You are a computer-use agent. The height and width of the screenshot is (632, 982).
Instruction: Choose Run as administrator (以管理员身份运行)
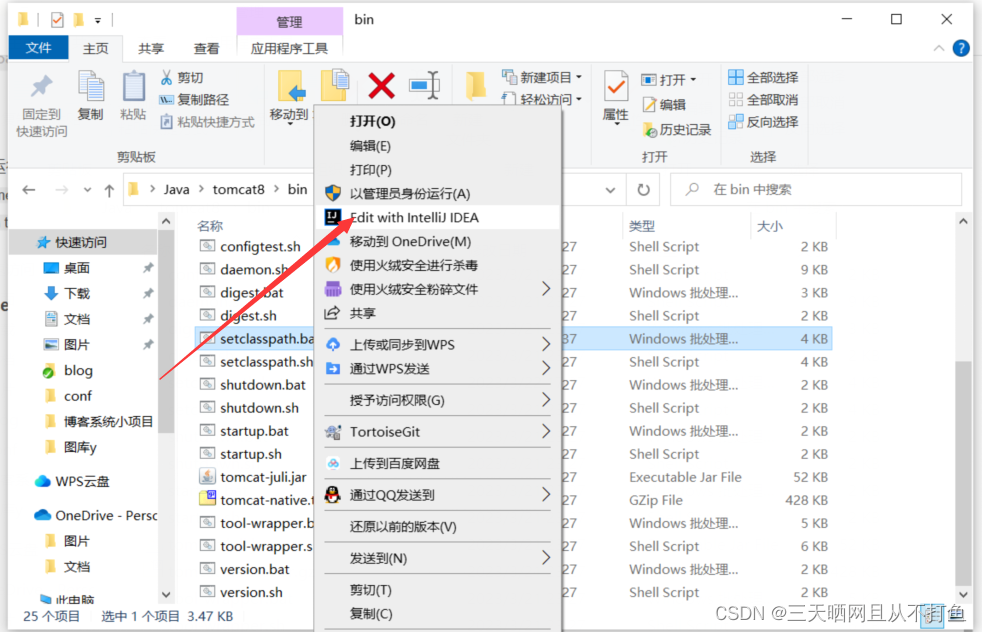point(437,194)
